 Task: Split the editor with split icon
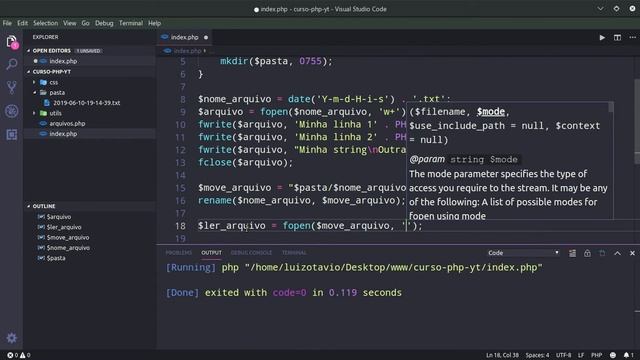[617, 38]
